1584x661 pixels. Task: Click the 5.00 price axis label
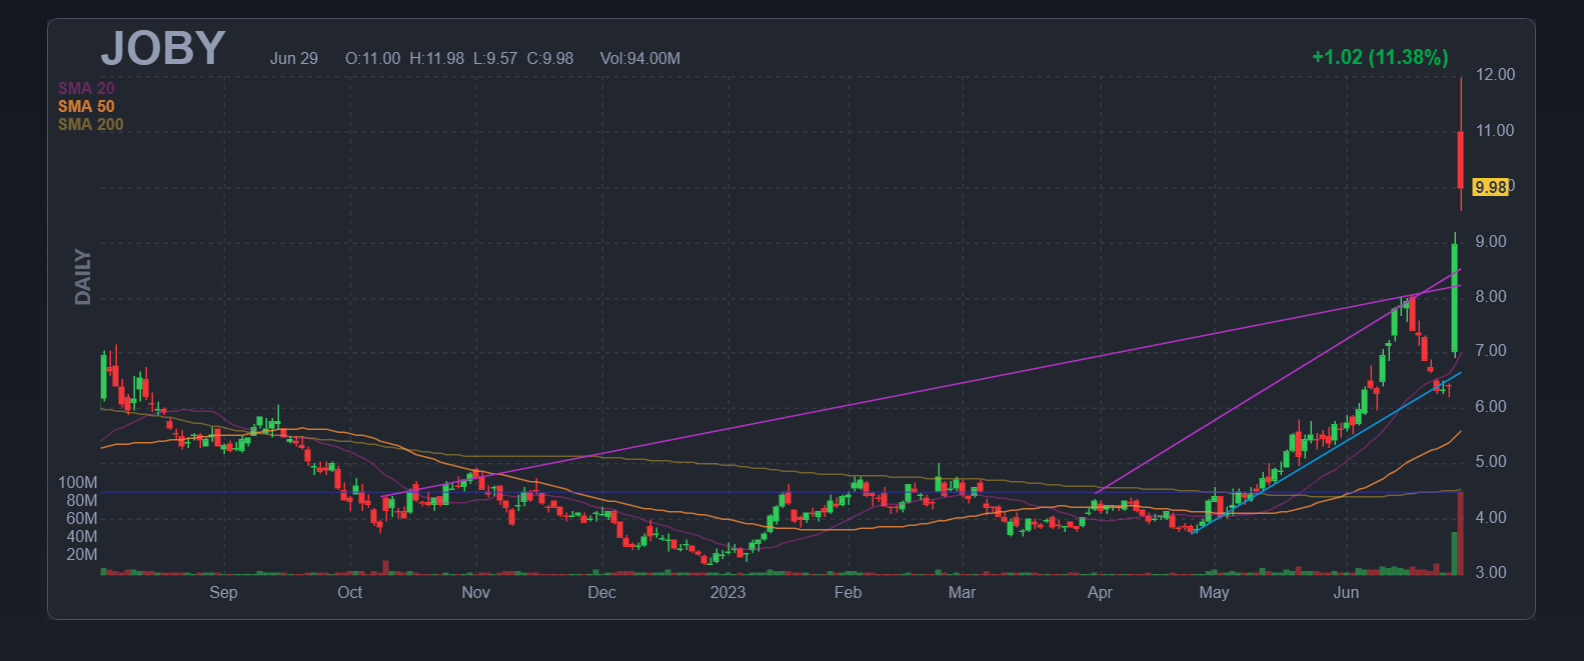pyautogui.click(x=1491, y=462)
